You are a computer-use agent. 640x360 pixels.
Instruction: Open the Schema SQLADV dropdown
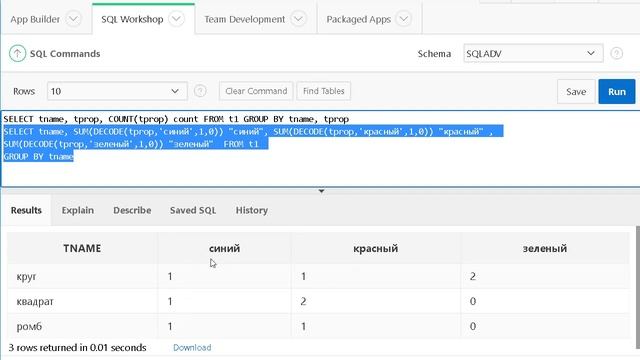click(x=533, y=53)
